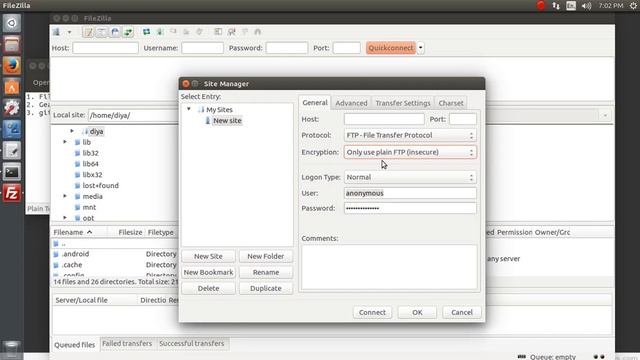Click the FileZilla launcher icon
This screenshot has height=360, width=640.
[11, 193]
